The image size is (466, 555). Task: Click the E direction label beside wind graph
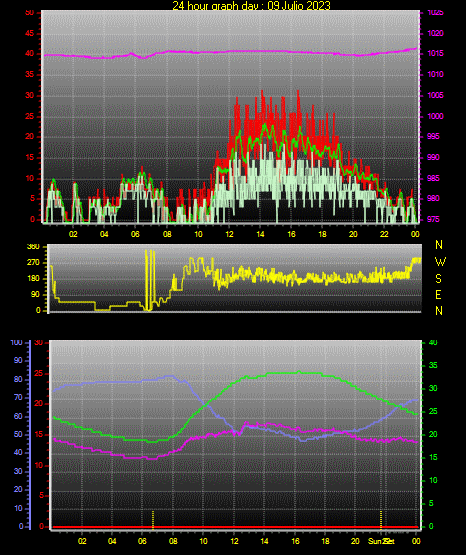(438, 295)
